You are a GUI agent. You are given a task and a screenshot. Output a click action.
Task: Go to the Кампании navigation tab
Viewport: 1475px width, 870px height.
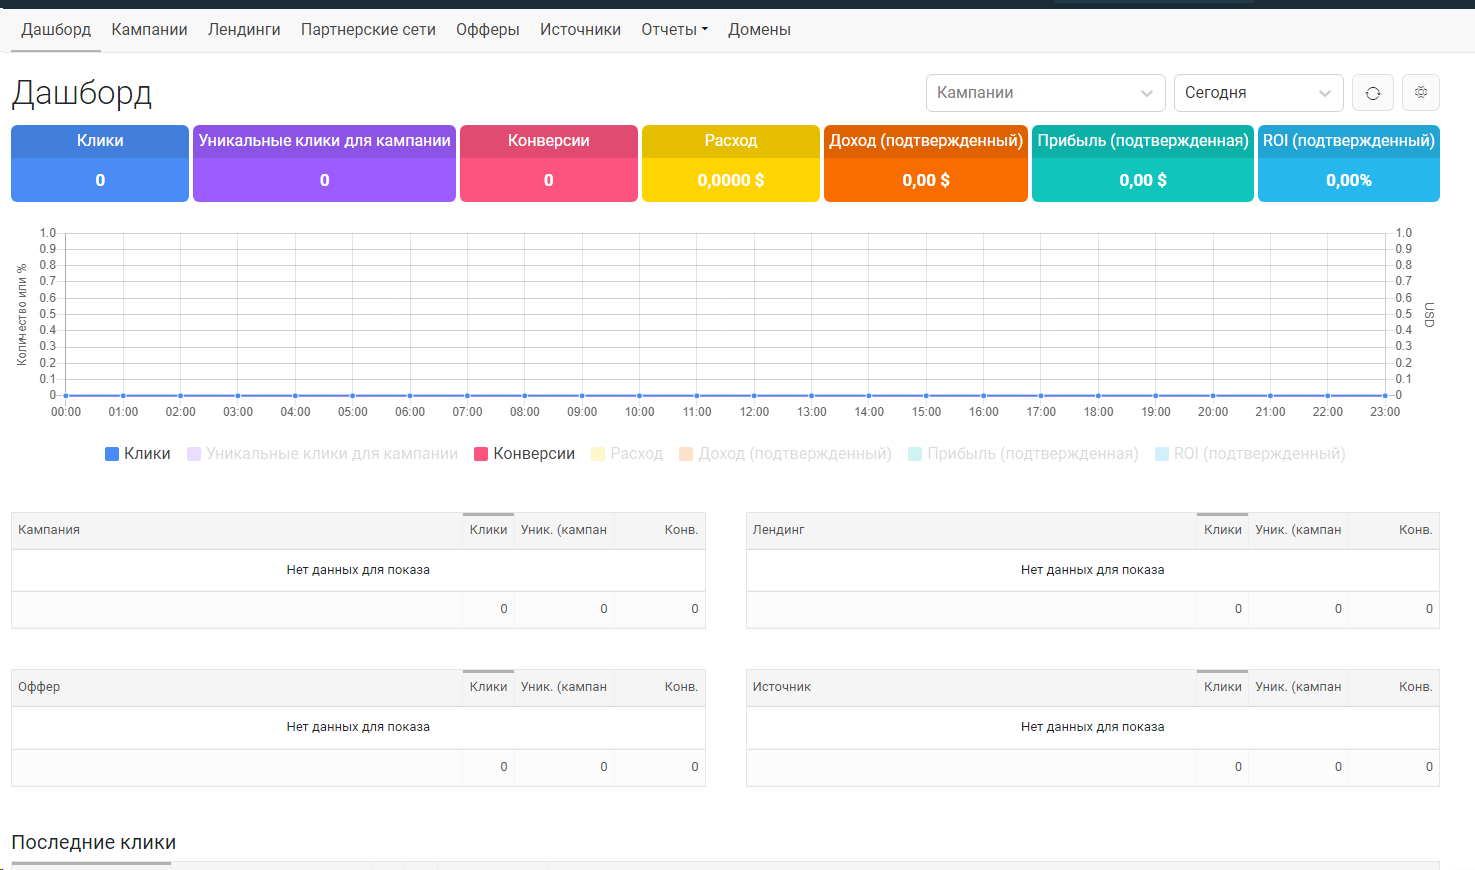[x=149, y=30]
